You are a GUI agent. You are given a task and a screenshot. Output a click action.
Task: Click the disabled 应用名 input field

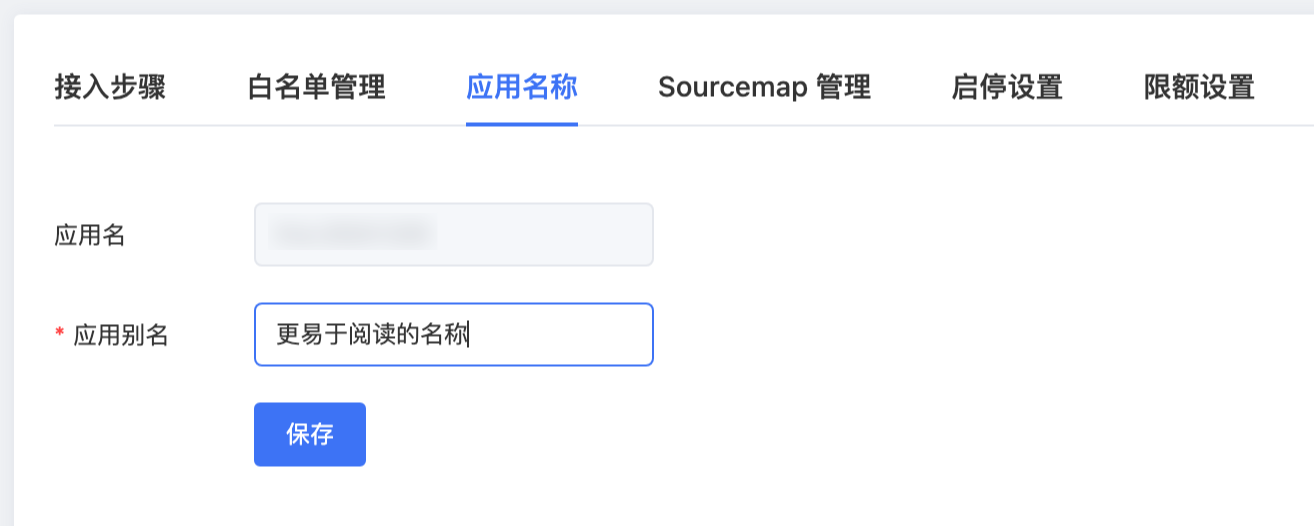coord(454,234)
